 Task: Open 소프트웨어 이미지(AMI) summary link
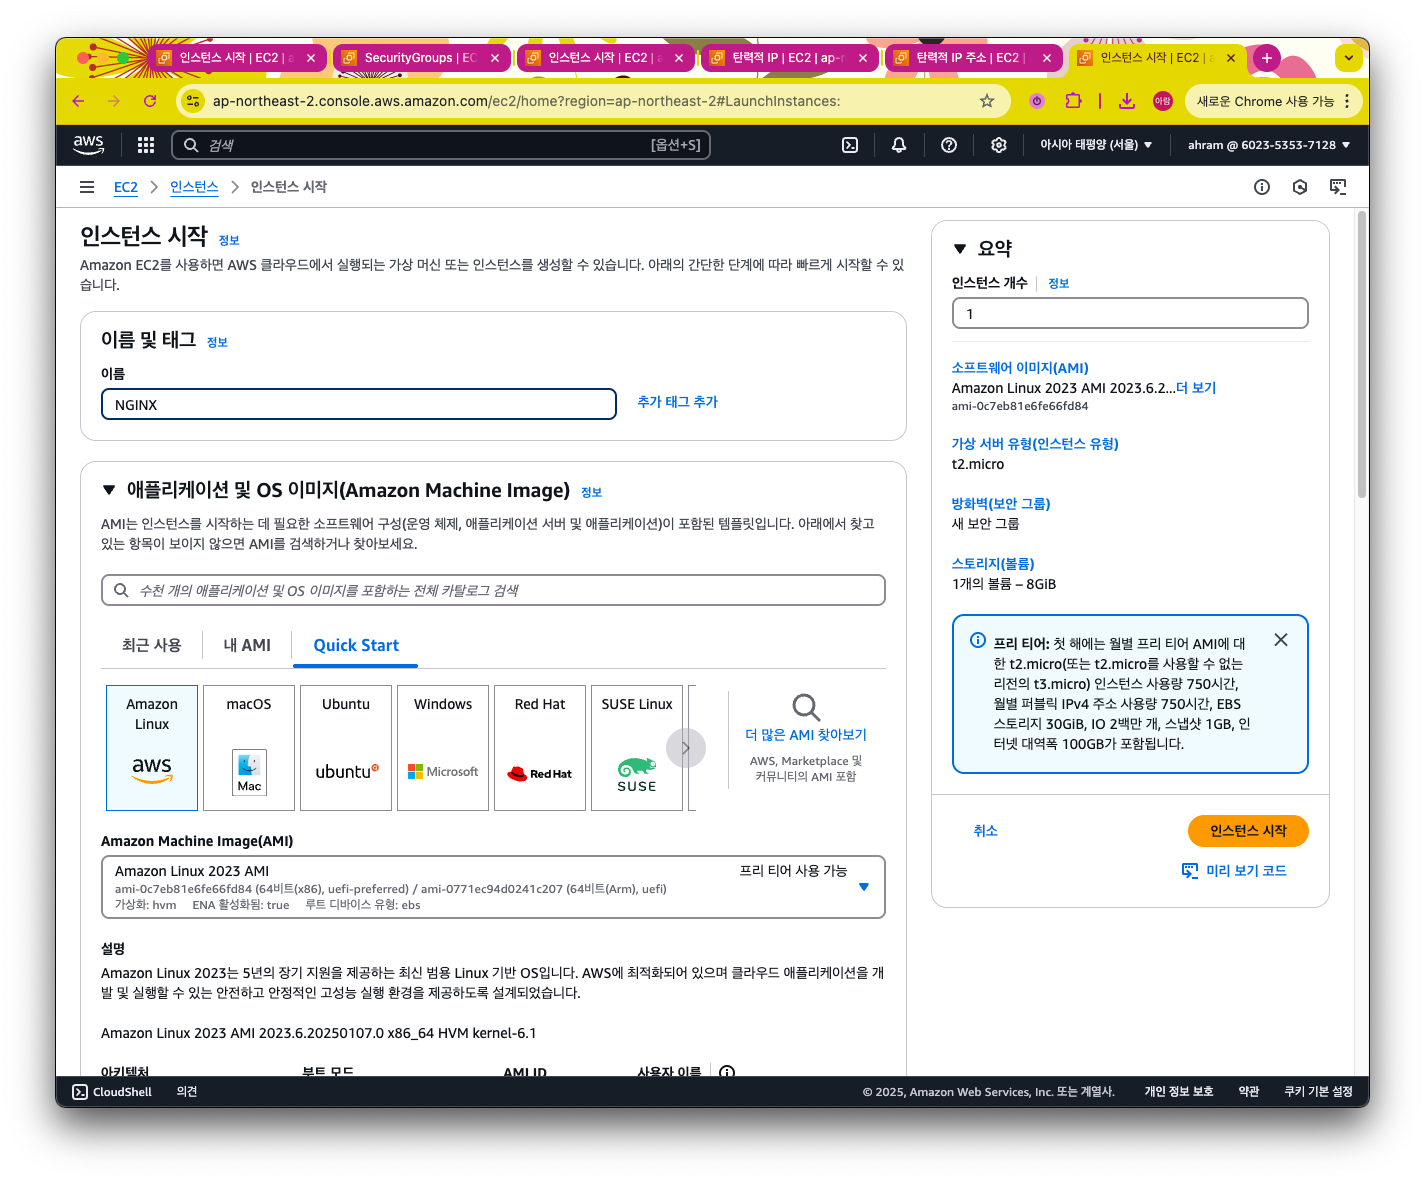coord(1020,368)
